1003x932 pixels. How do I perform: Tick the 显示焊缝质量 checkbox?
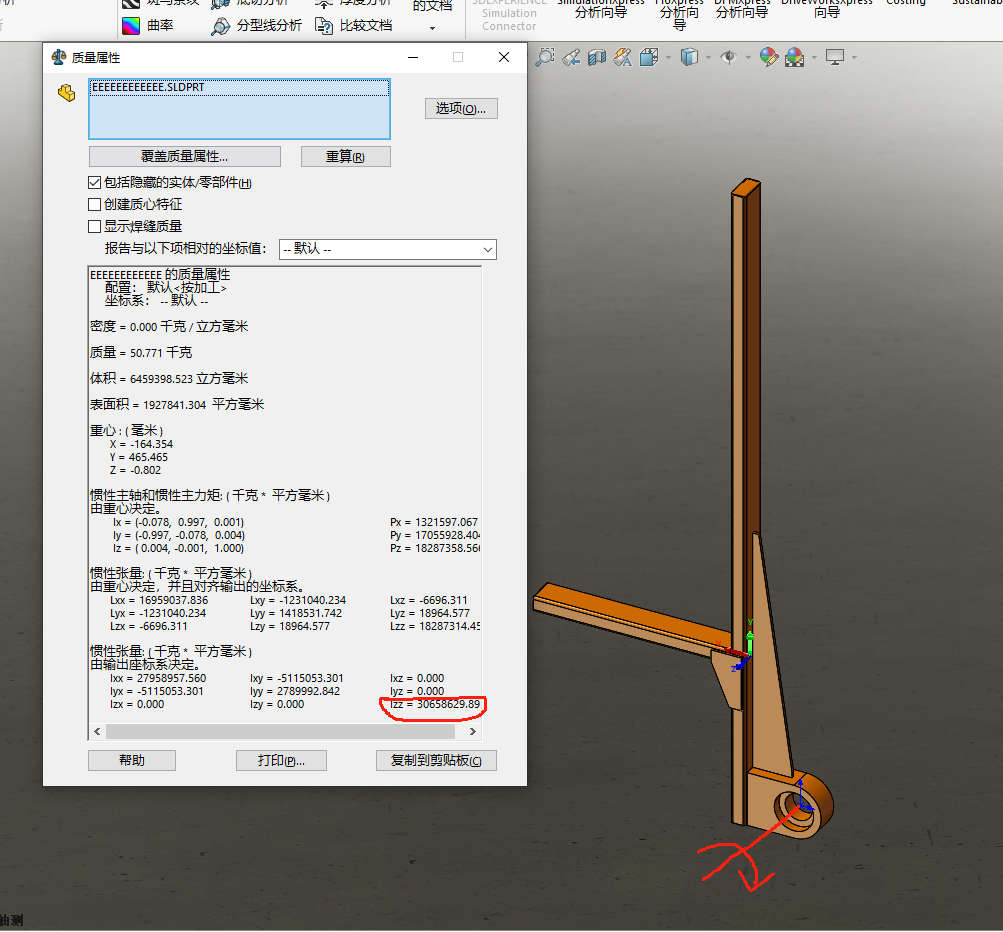(x=95, y=226)
